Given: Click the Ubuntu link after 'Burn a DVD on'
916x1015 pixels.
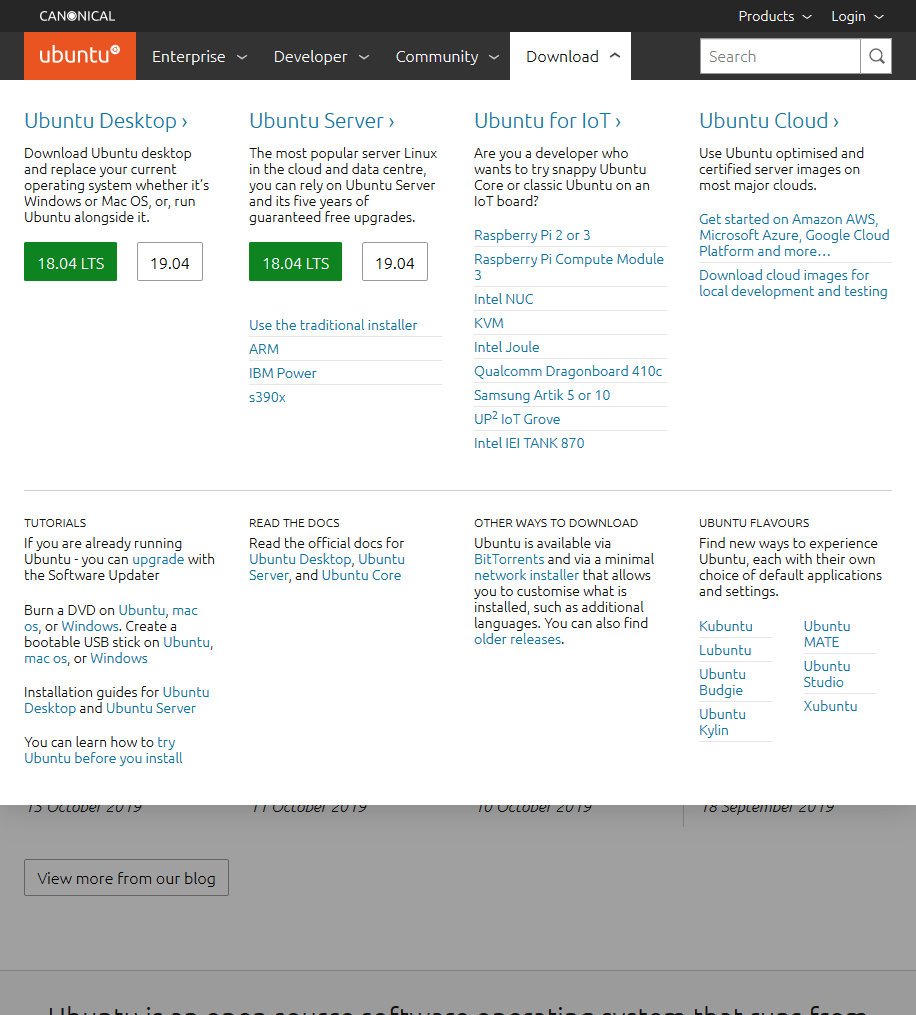Looking at the screenshot, I should [x=142, y=610].
